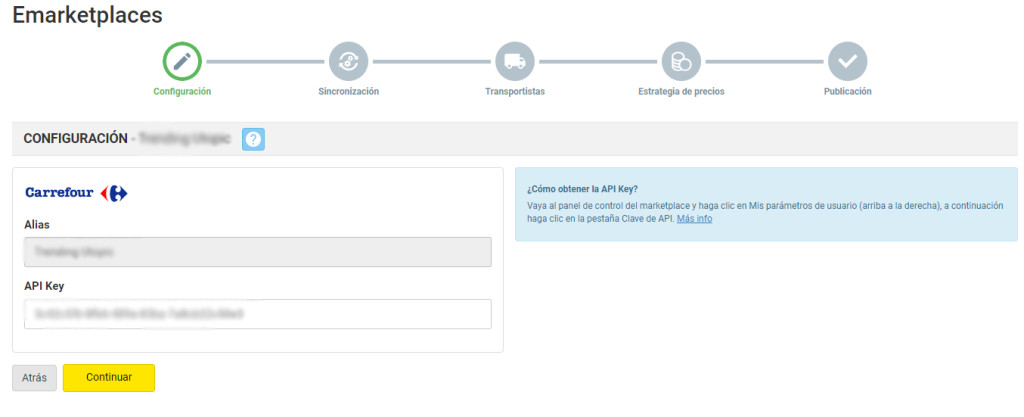Select the Transportistas truck step icon
This screenshot has width=1024, height=417.
[515, 61]
